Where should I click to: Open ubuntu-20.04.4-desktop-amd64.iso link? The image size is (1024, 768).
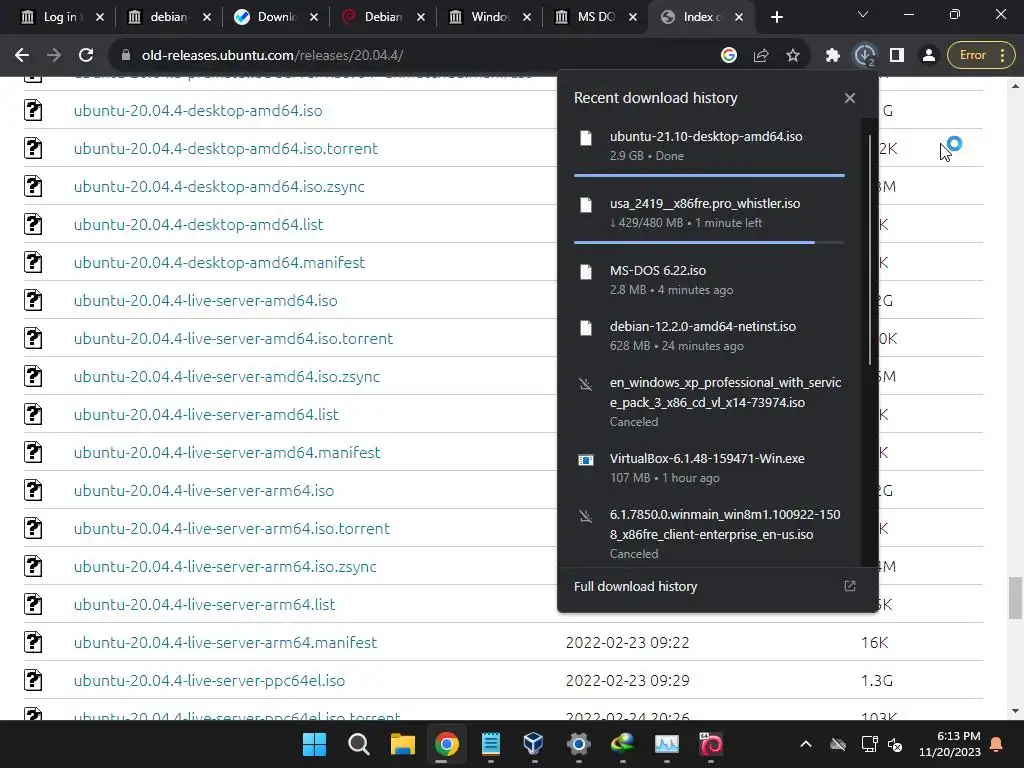coord(198,110)
